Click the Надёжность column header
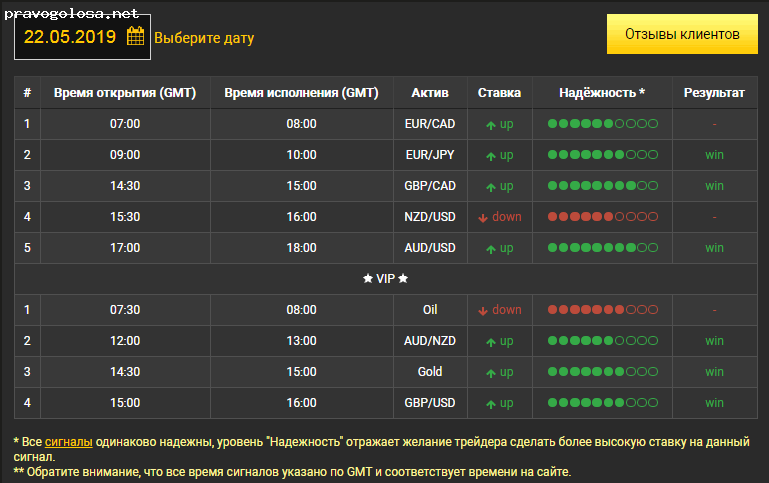The image size is (769, 483). tap(602, 93)
